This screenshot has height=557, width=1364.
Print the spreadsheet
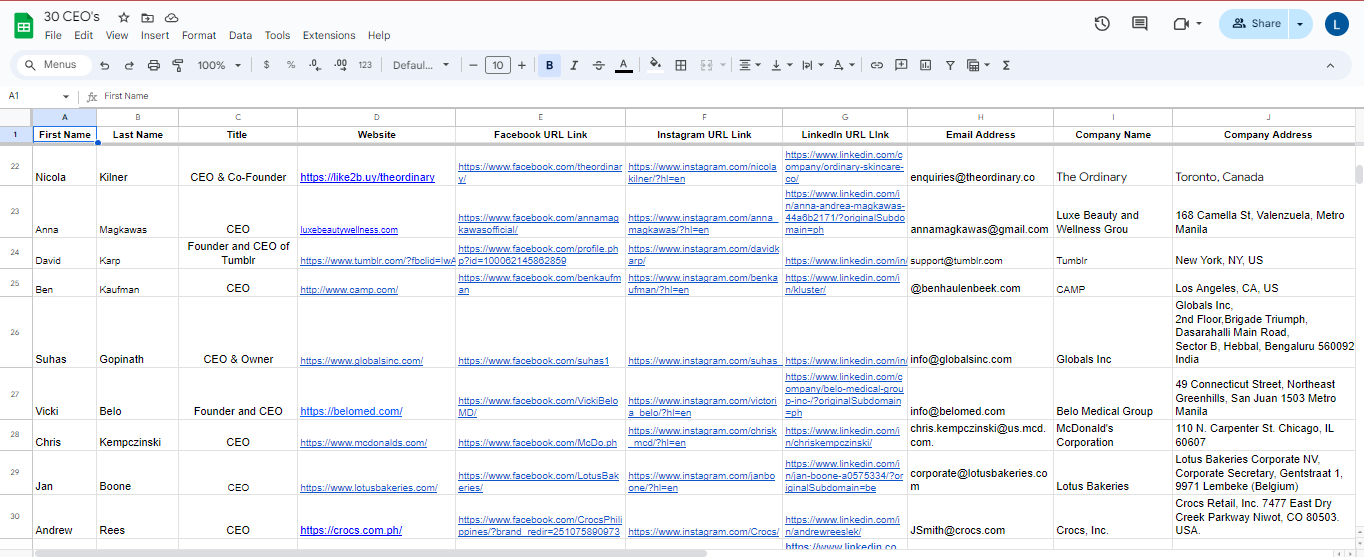154,65
